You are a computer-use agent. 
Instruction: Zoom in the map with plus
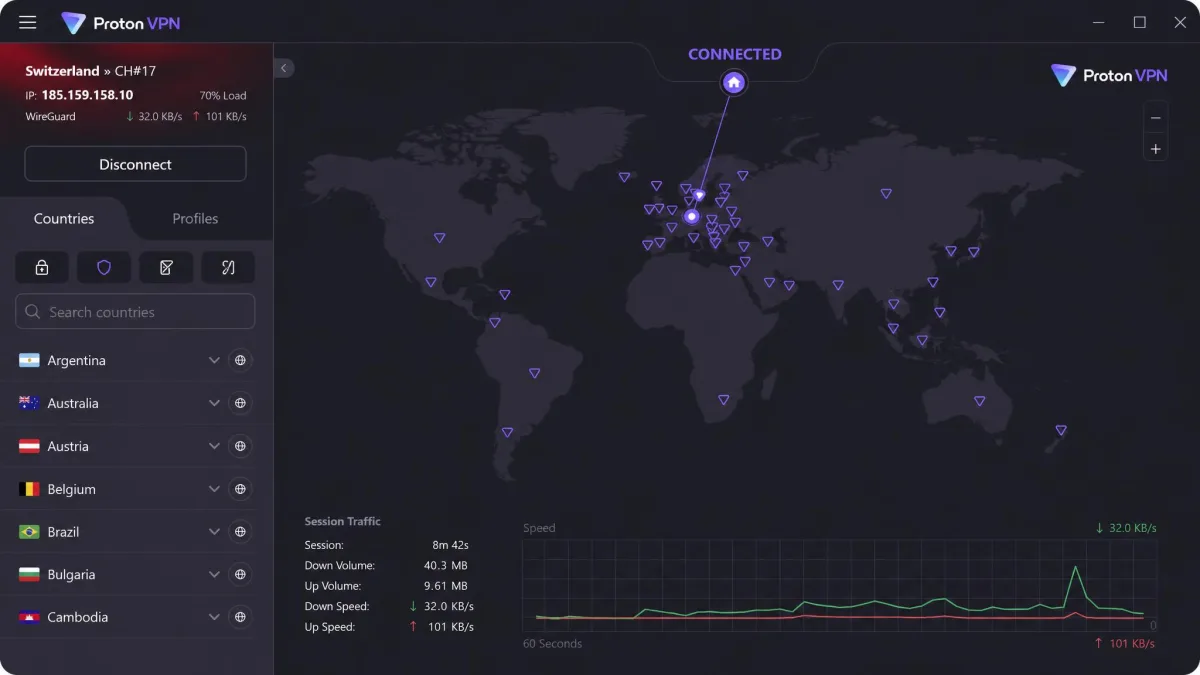tap(1156, 149)
